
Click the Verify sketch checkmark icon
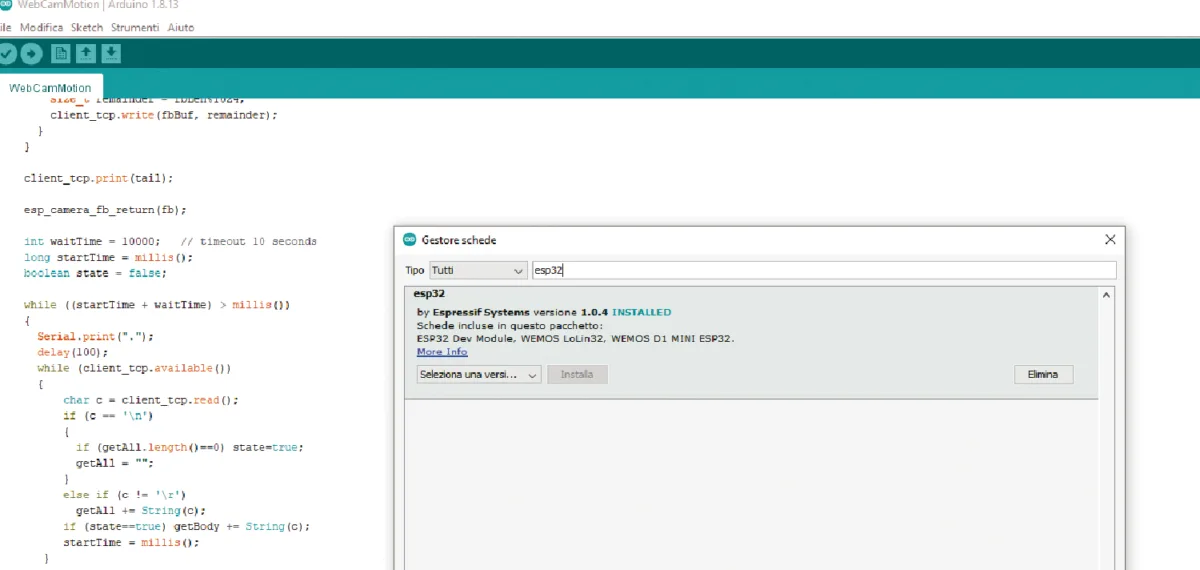6,53
